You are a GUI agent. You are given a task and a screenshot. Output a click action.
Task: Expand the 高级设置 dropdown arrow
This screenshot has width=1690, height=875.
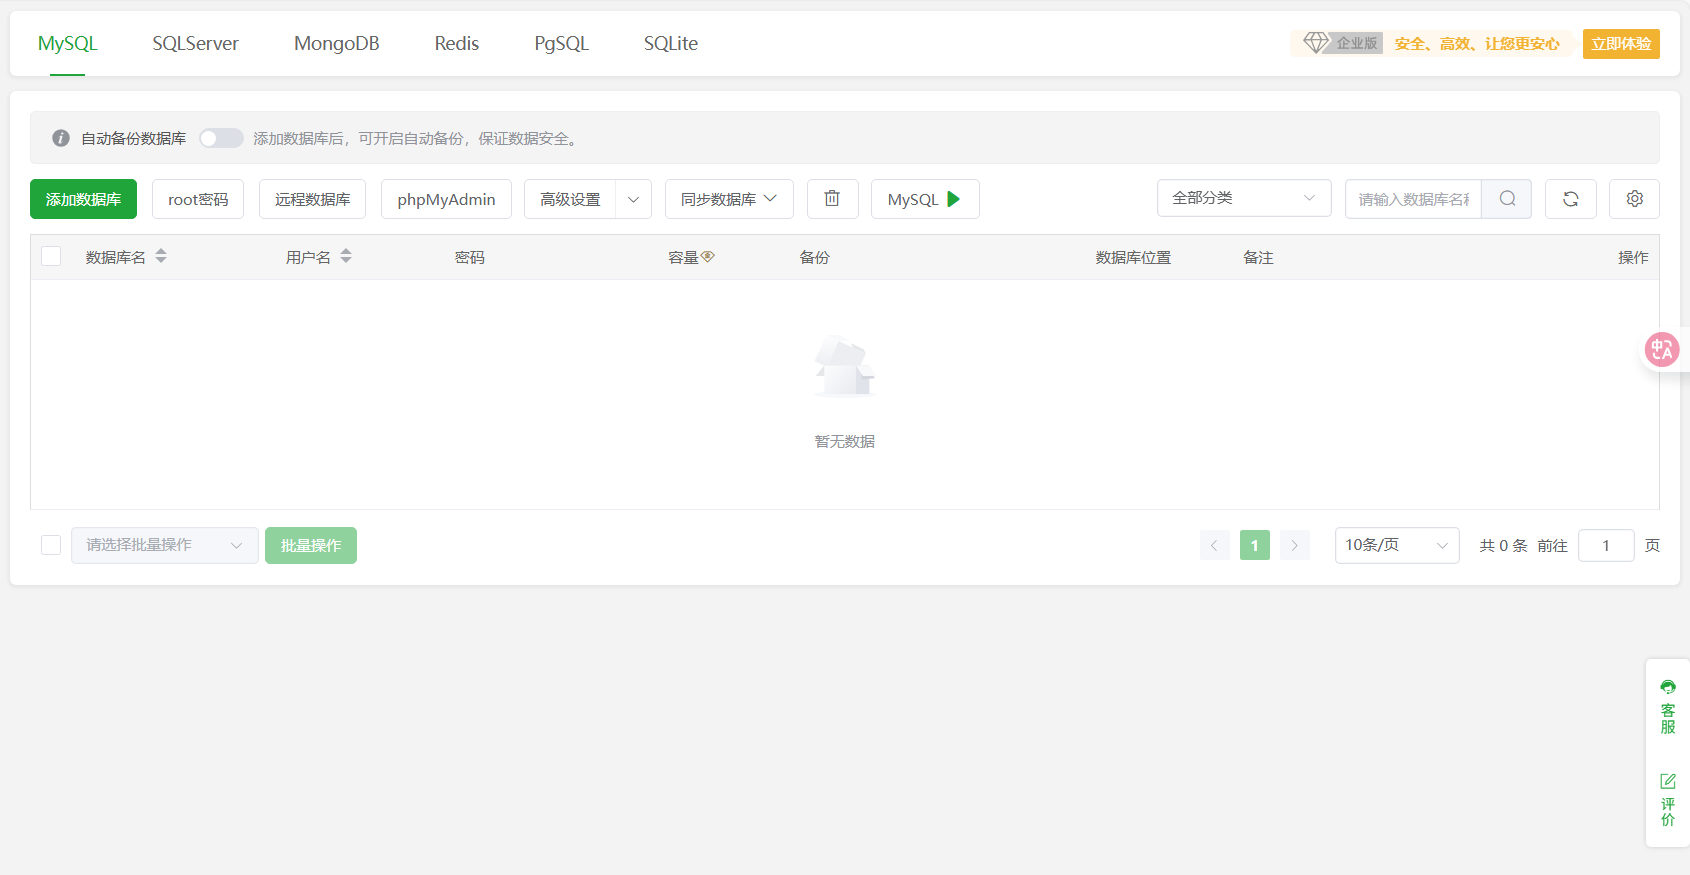tap(633, 199)
